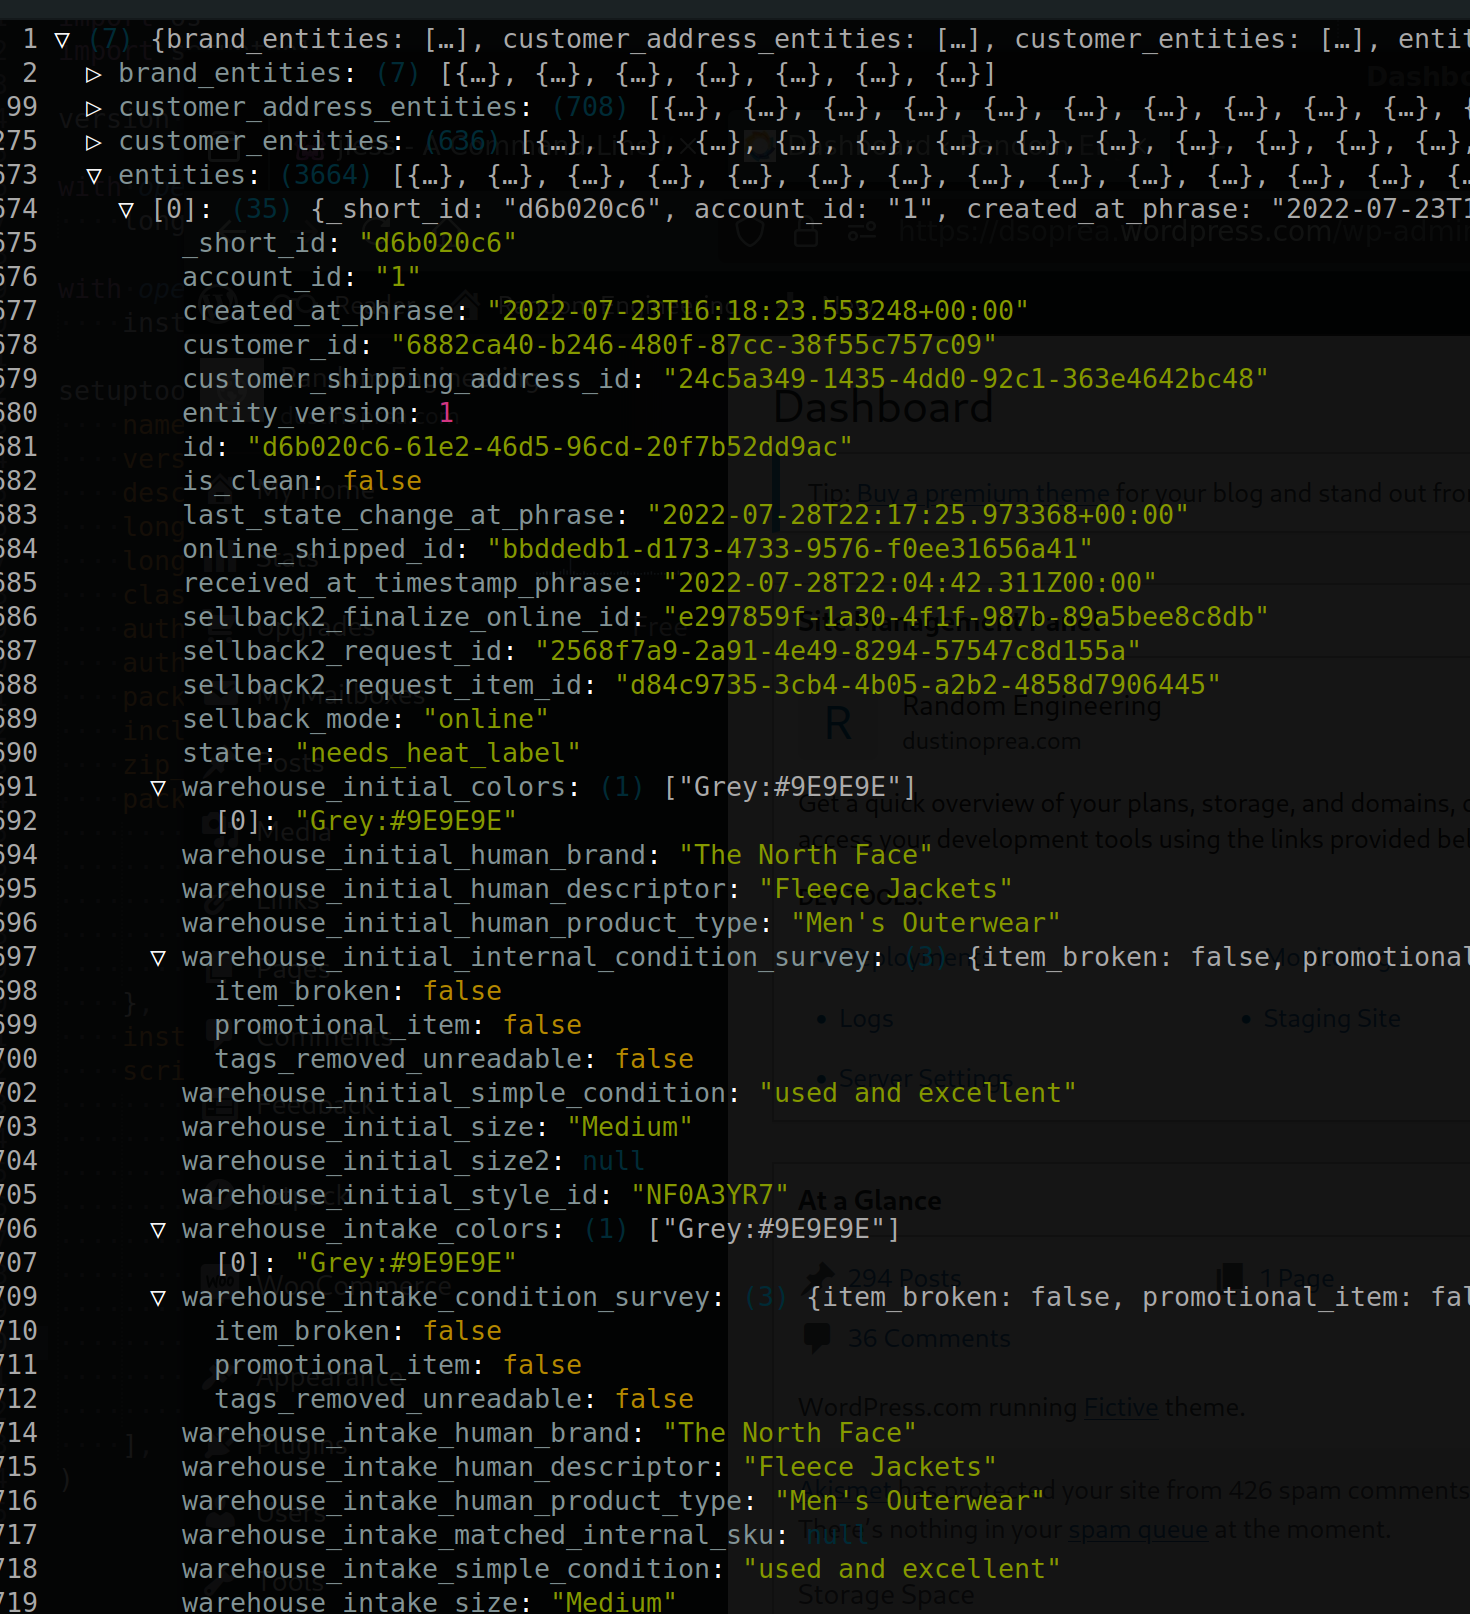Select the warehouse_intake_matched_internal_sku key

[477, 1535]
